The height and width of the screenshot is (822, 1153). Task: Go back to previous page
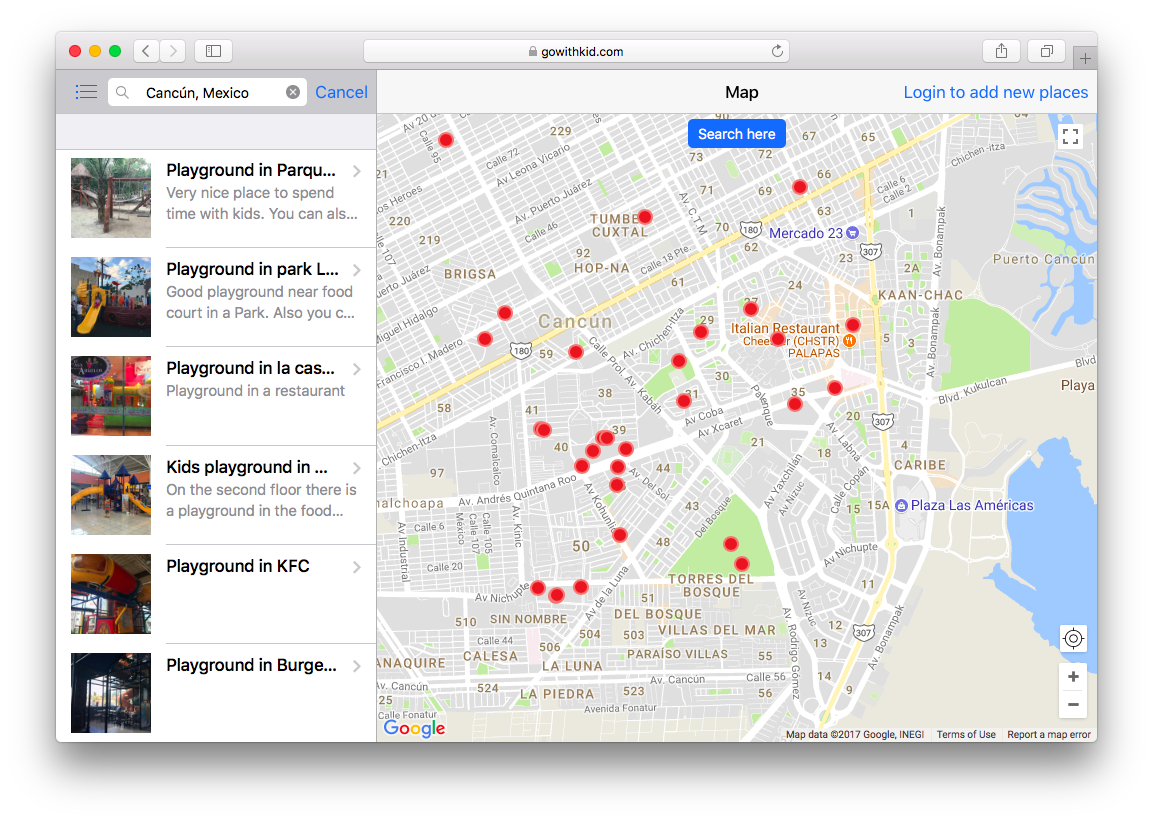click(146, 51)
